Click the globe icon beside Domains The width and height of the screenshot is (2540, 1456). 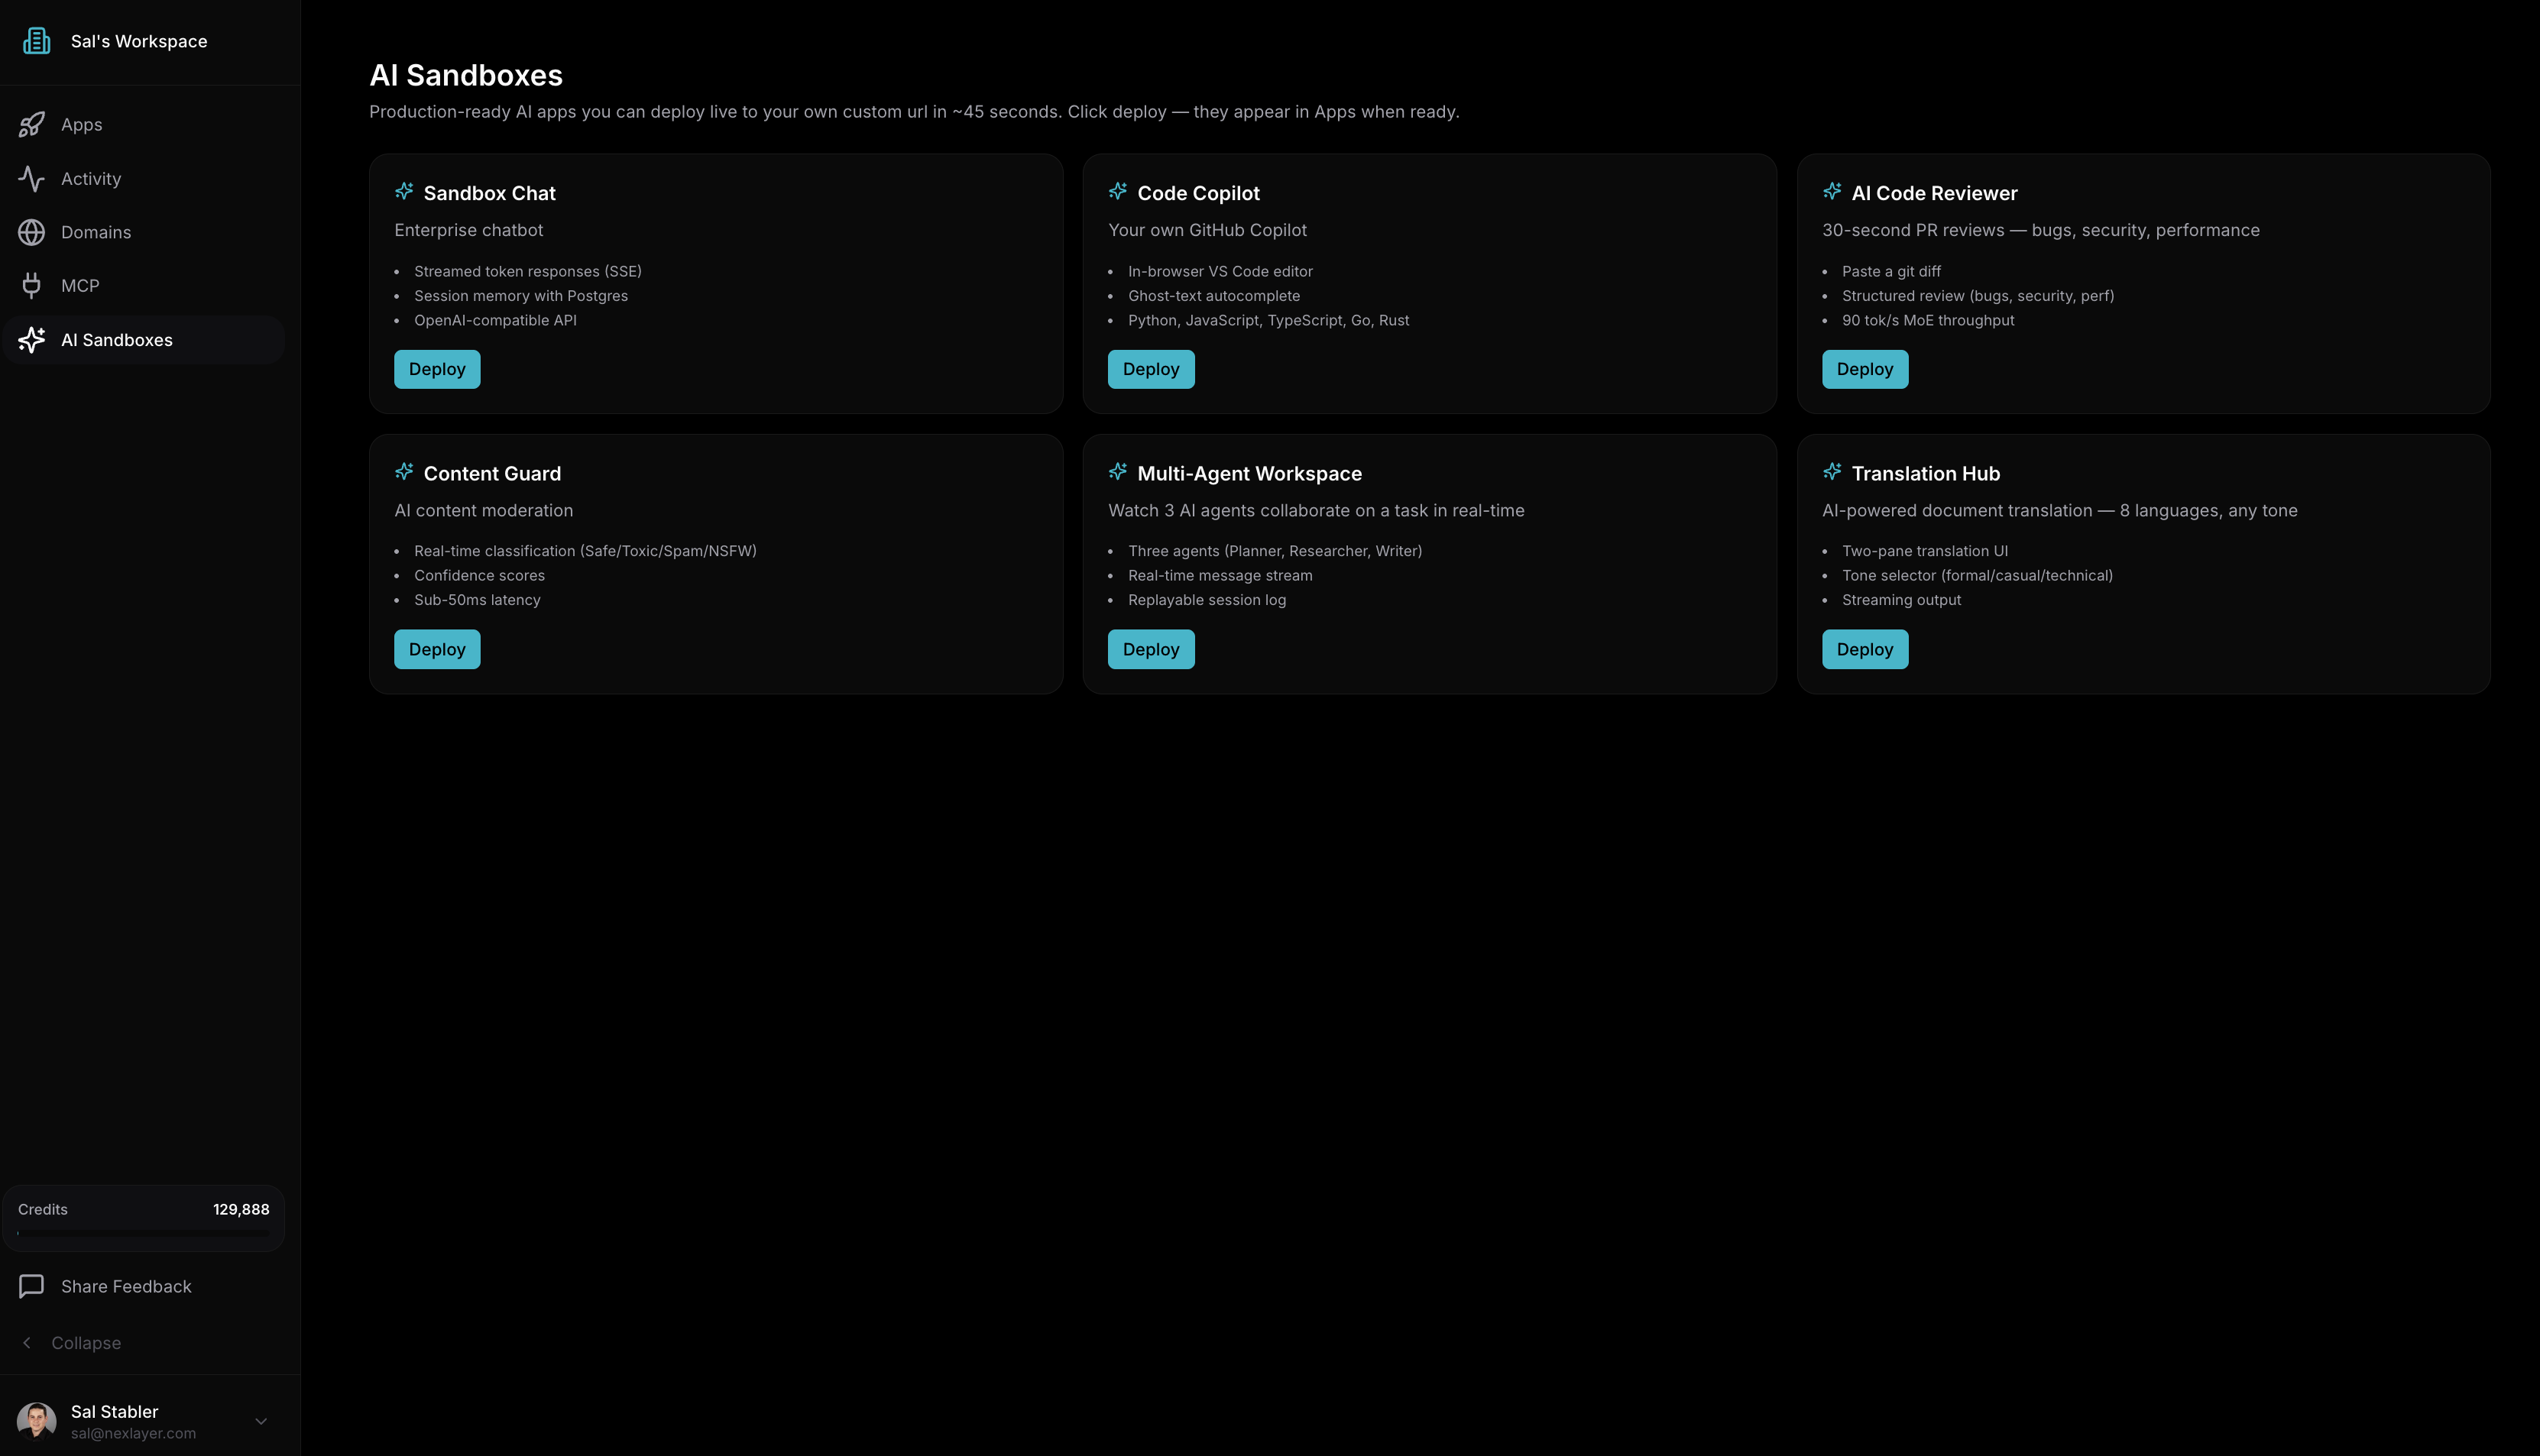point(32,232)
